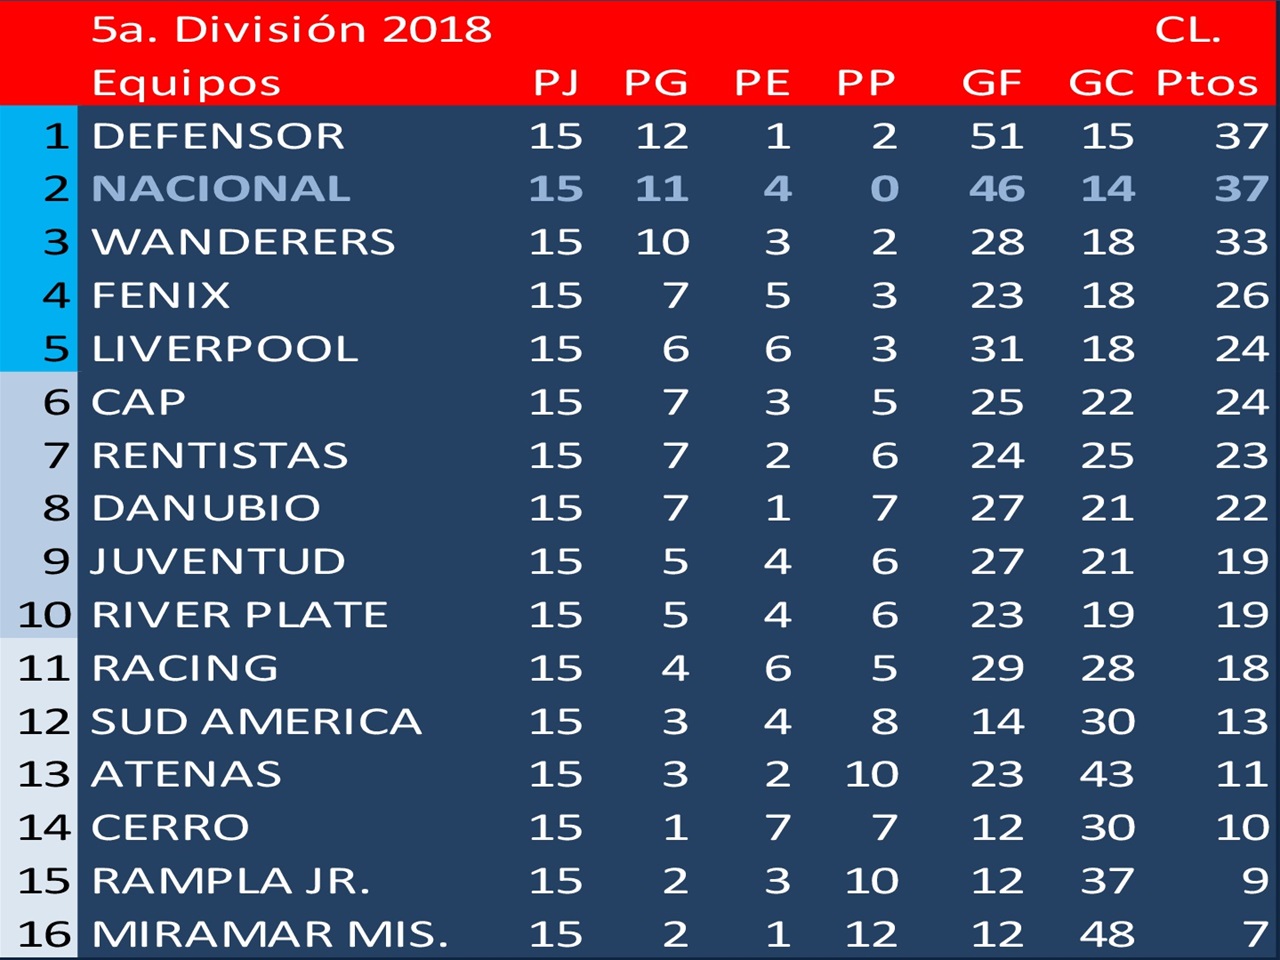Click the FENIX team name
The width and height of the screenshot is (1280, 960).
tap(161, 296)
